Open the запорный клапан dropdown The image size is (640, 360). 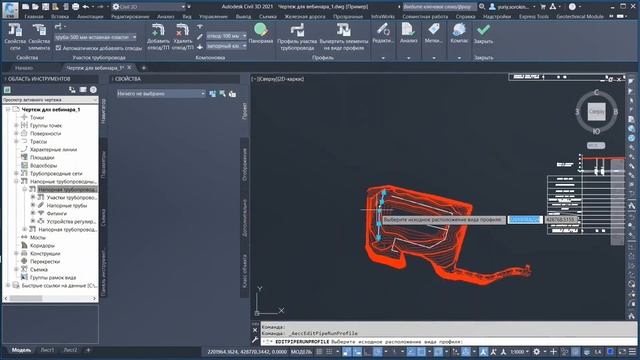[226, 46]
